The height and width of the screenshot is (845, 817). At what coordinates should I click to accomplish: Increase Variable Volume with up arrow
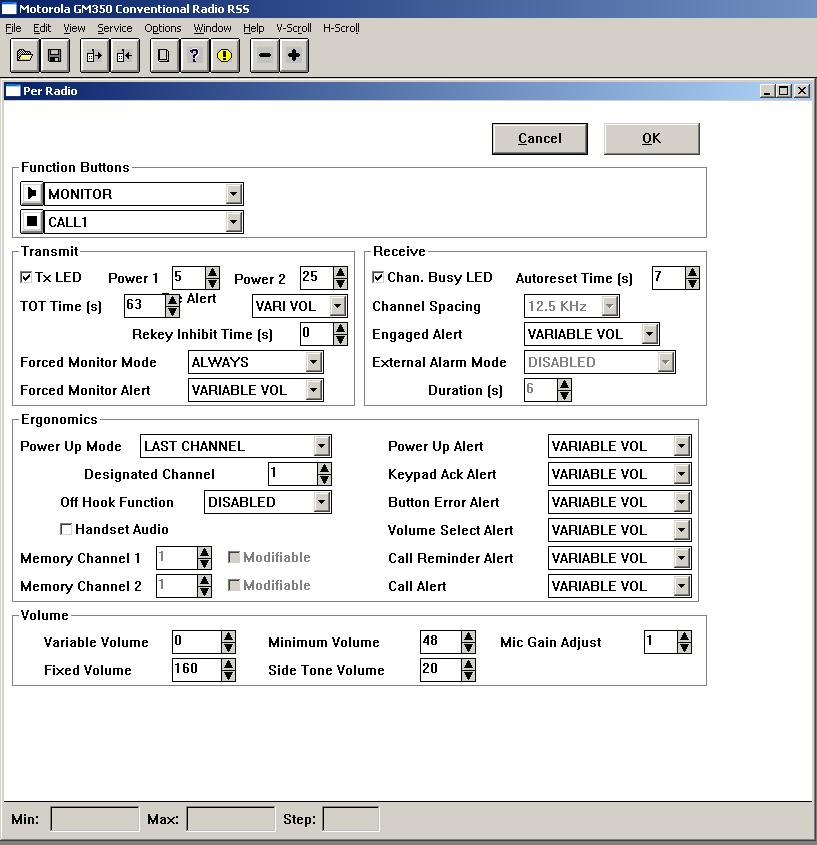pyautogui.click(x=229, y=636)
